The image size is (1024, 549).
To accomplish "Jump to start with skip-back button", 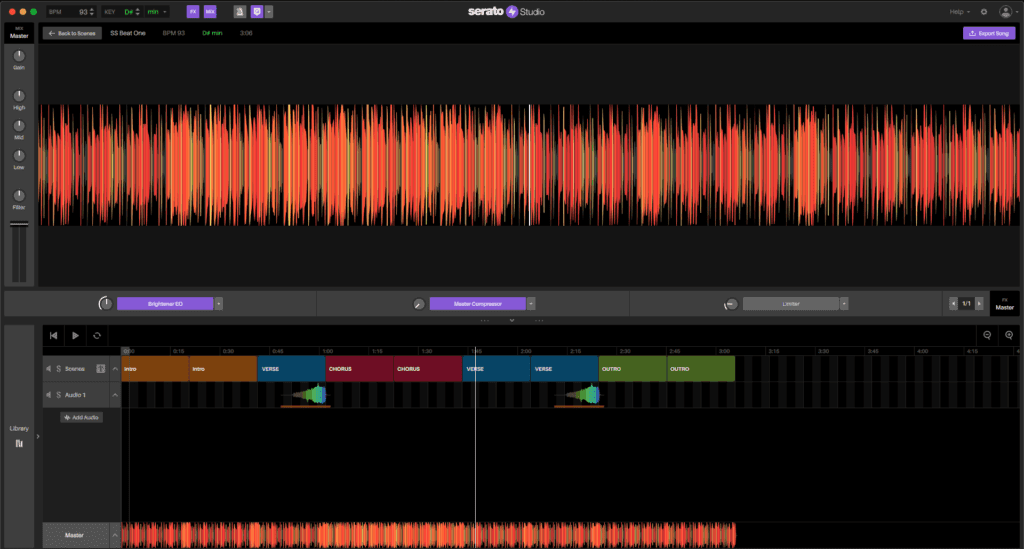I will [53, 336].
